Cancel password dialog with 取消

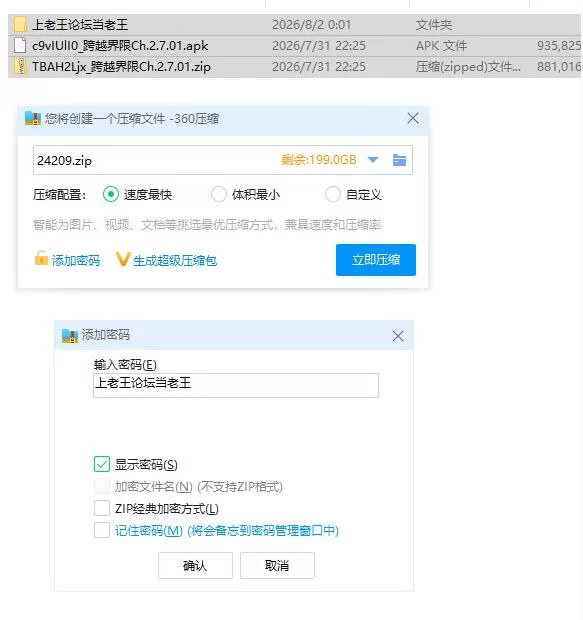tap(277, 565)
